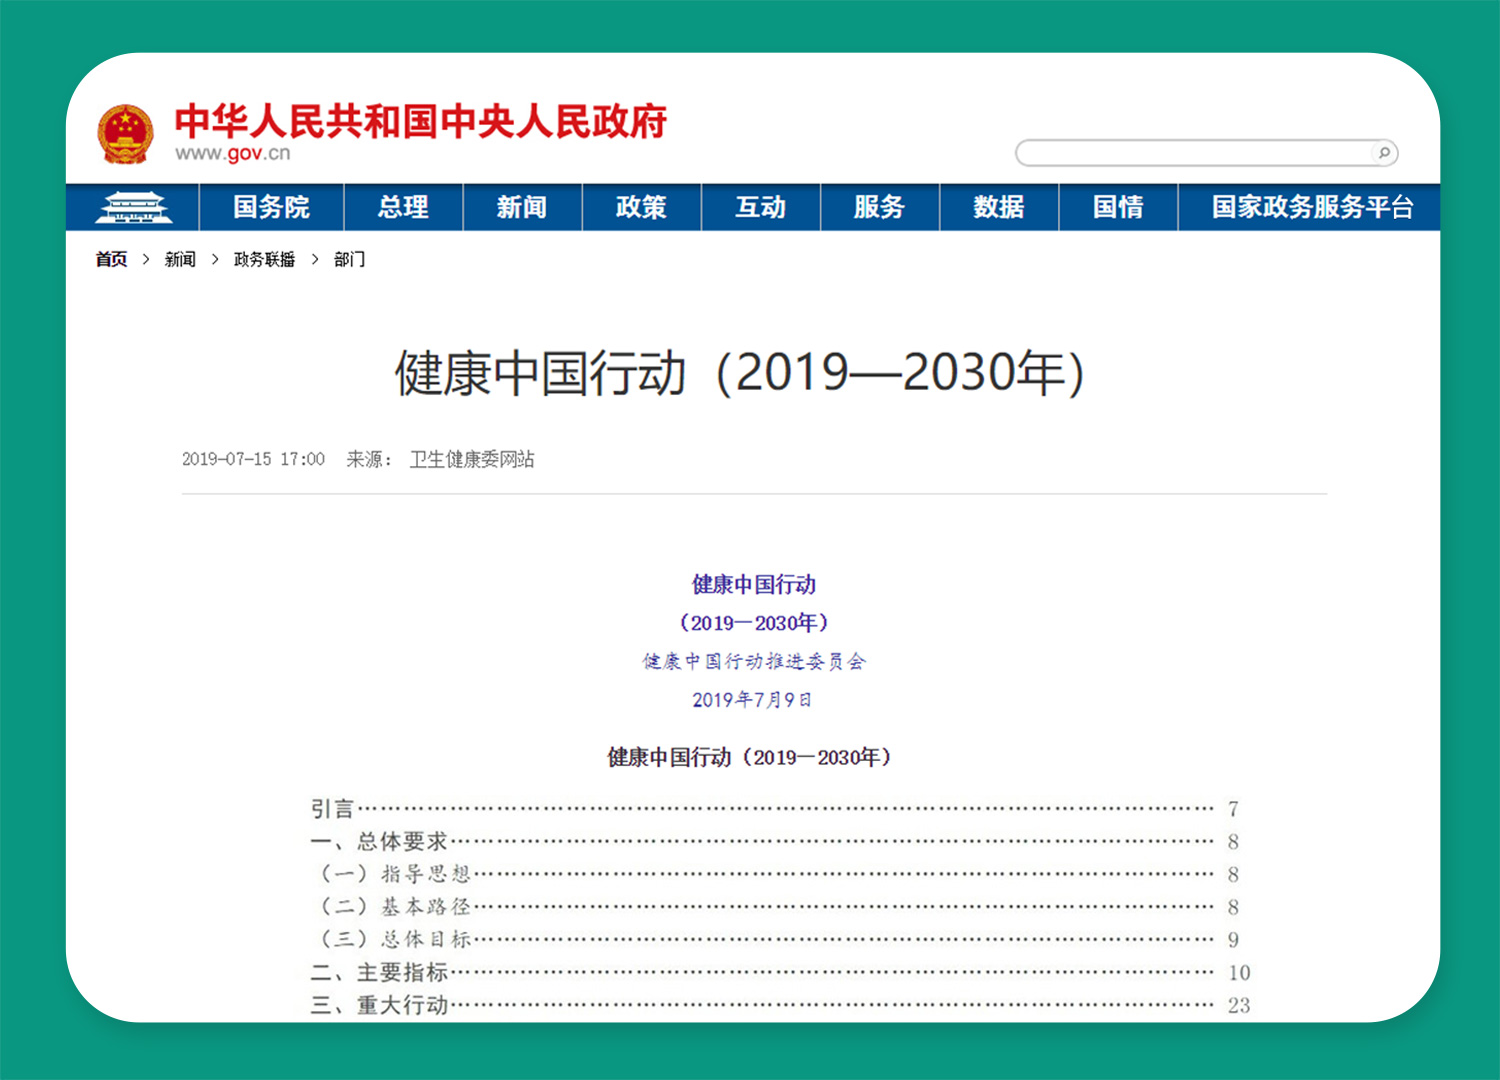
Task: Open the 卫生健康委网站 source link
Action: (x=472, y=459)
